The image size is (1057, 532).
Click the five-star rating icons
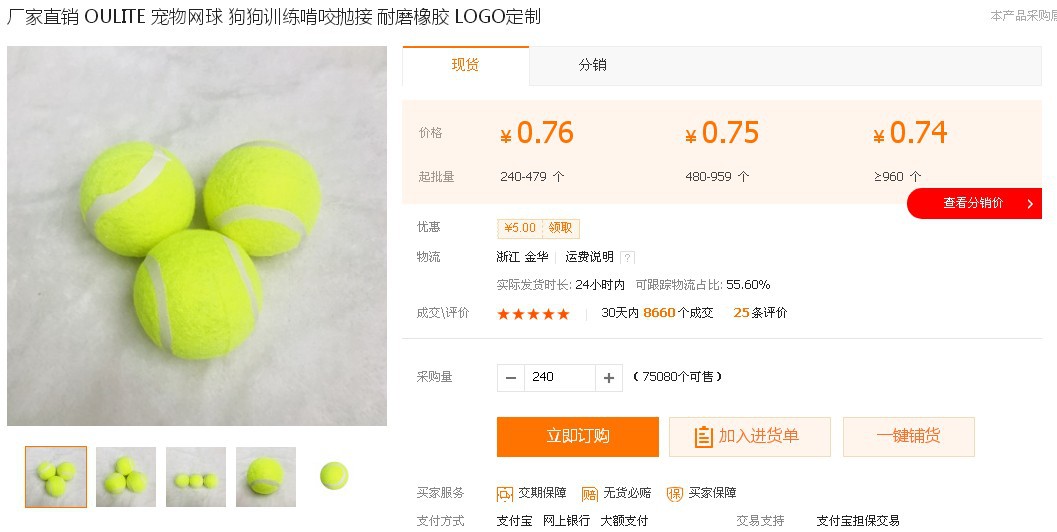tap(533, 314)
